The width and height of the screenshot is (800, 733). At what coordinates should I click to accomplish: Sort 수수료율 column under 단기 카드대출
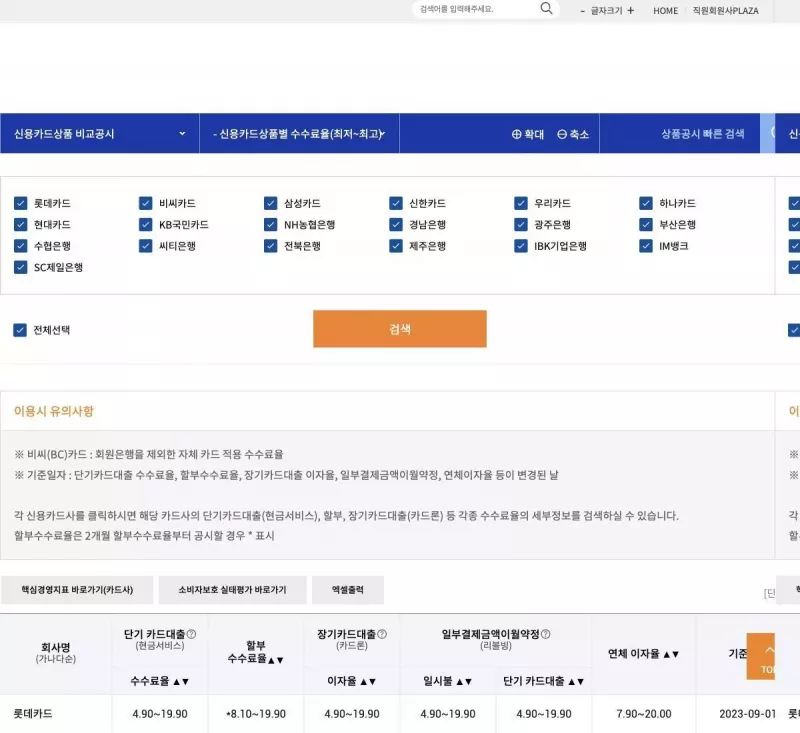(181, 681)
